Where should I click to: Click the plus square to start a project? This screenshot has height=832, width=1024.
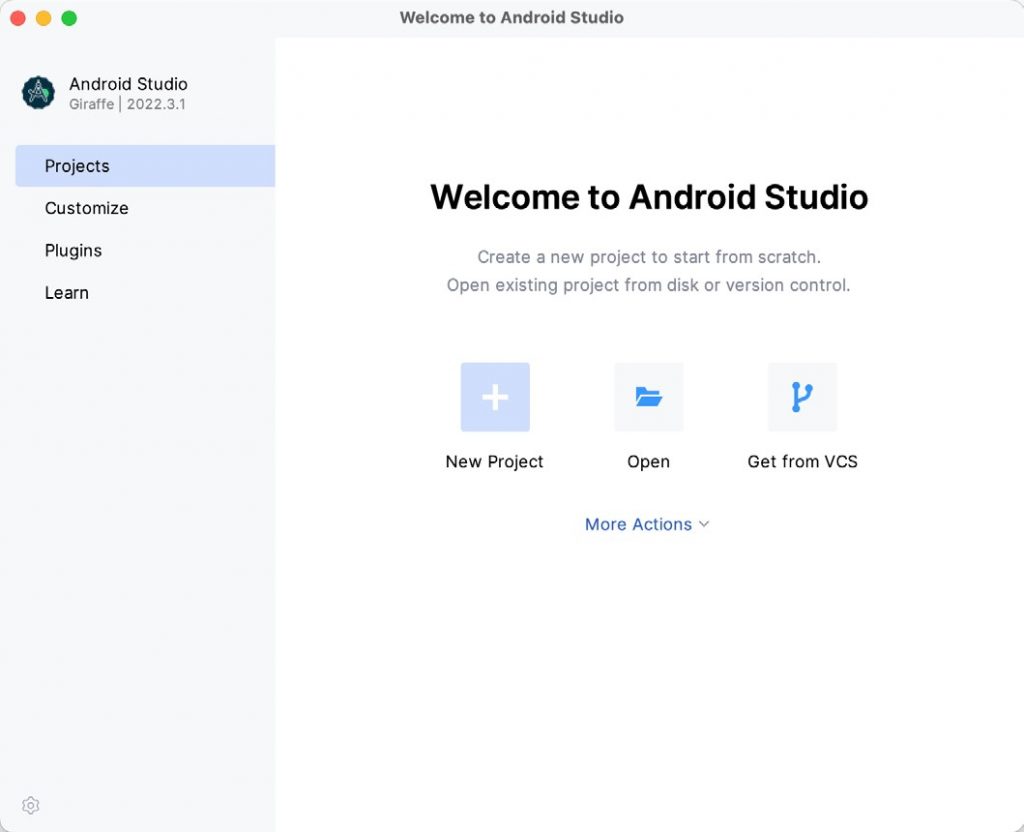(494, 396)
